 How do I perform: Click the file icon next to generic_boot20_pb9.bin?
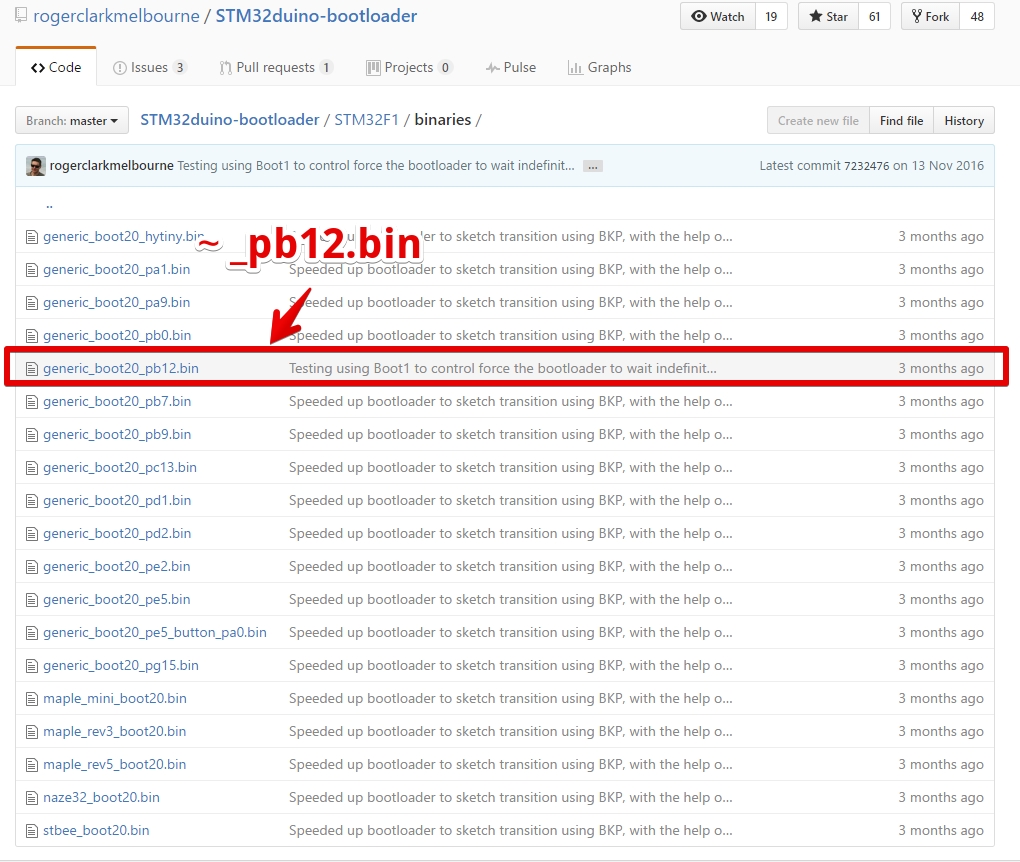[x=32, y=435]
